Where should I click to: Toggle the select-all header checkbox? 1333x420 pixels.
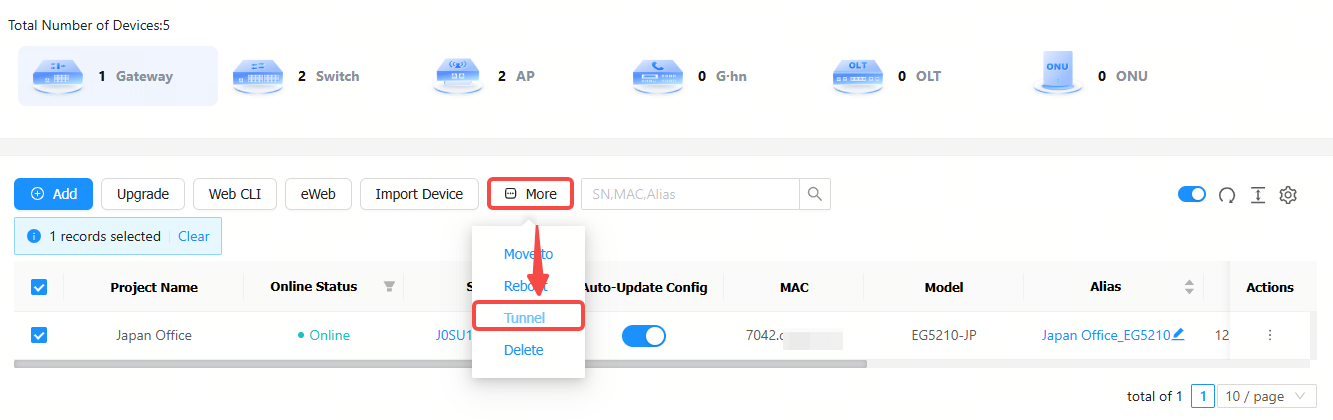(39, 287)
